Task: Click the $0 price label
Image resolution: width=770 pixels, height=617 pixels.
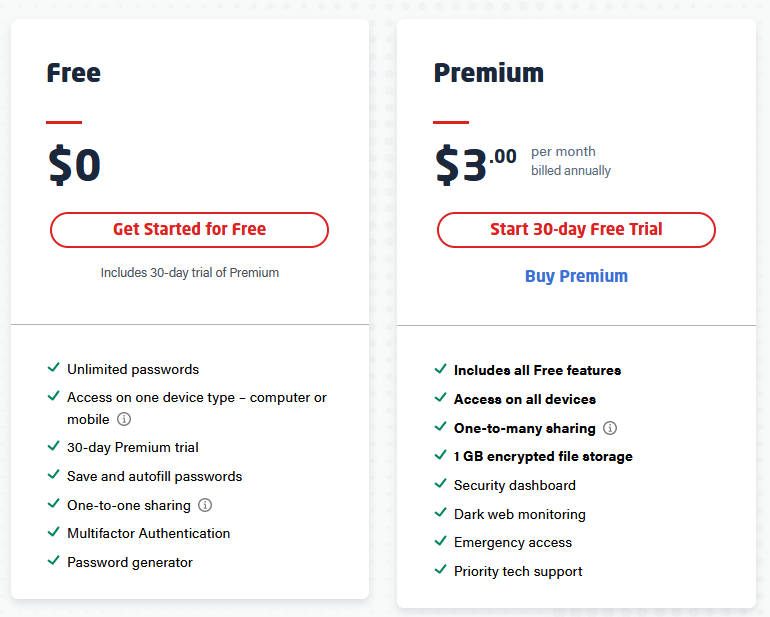Action: pyautogui.click(x=74, y=165)
